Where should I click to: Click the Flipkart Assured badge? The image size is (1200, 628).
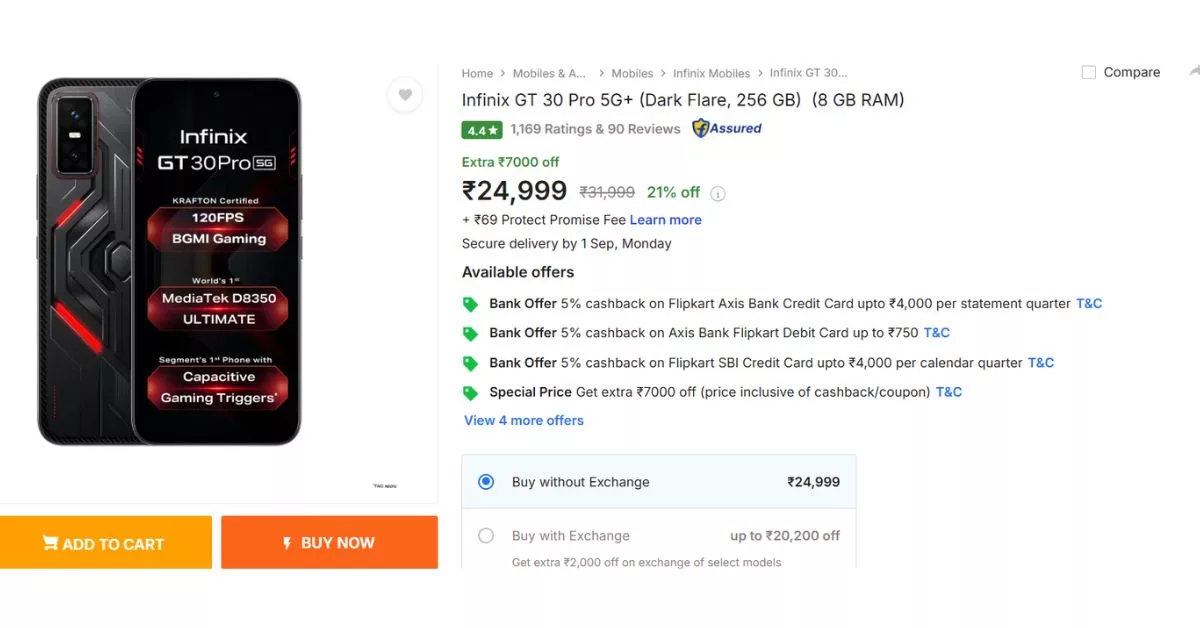click(x=727, y=129)
